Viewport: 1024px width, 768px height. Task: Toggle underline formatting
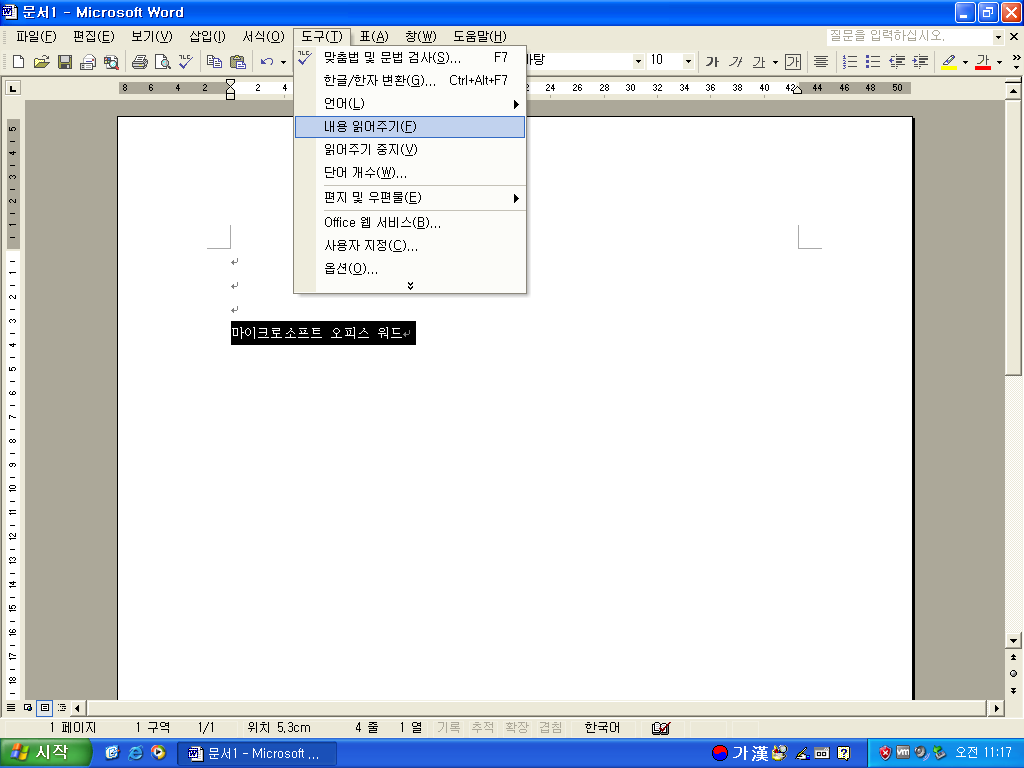pyautogui.click(x=758, y=62)
